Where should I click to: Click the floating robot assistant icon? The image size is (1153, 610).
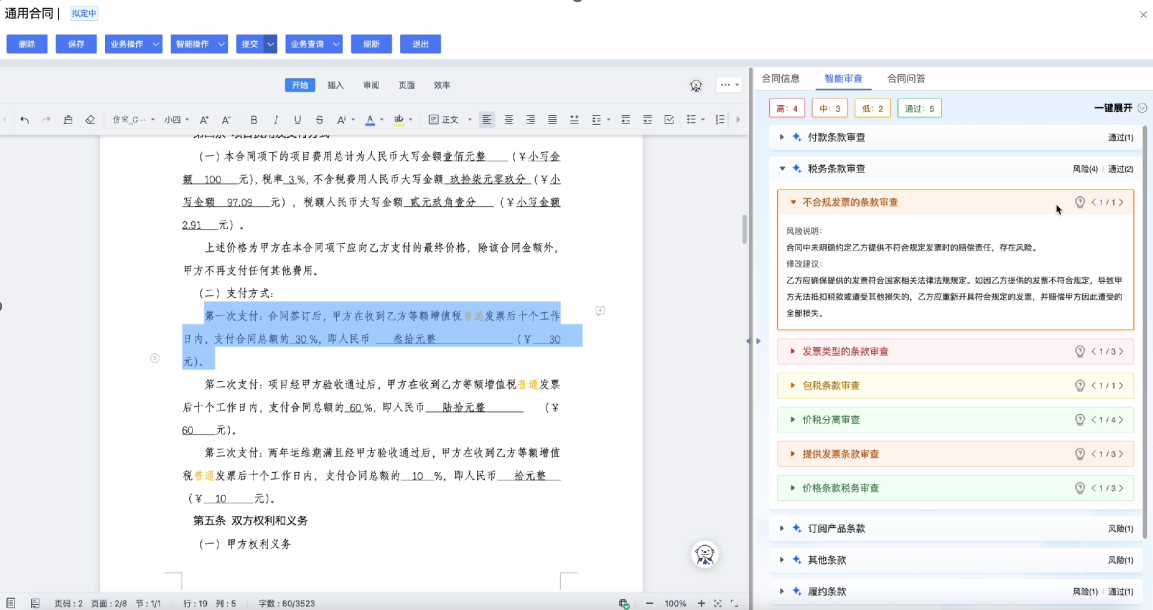(706, 554)
